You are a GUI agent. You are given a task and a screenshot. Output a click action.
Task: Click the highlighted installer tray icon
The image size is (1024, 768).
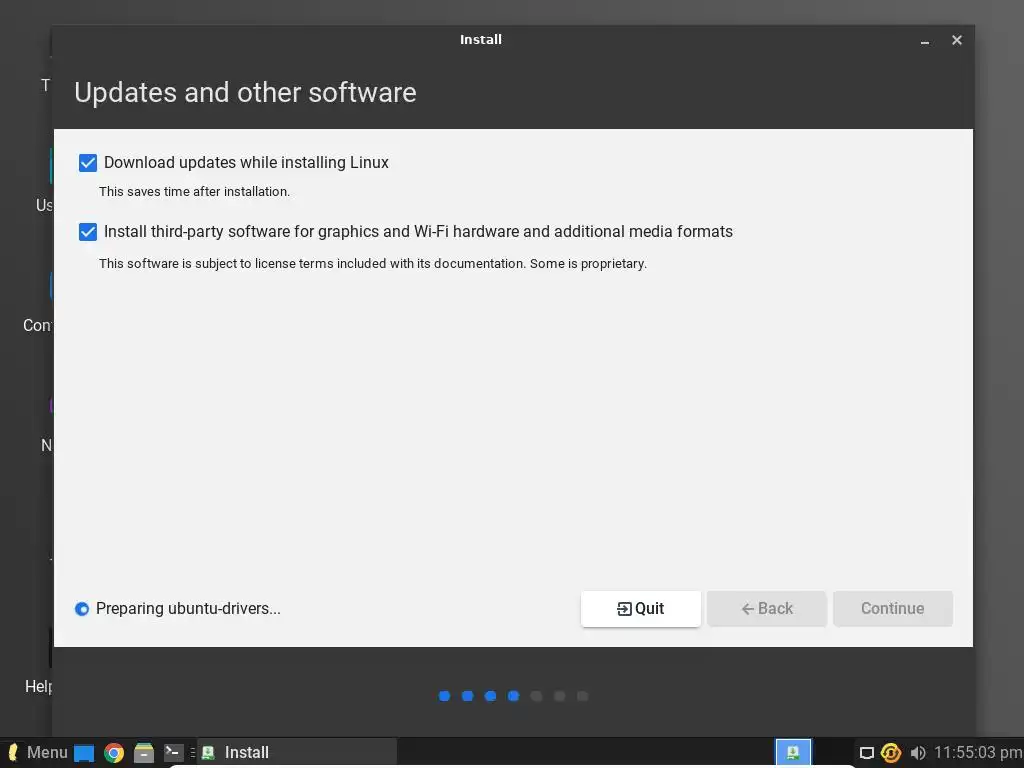pyautogui.click(x=793, y=752)
